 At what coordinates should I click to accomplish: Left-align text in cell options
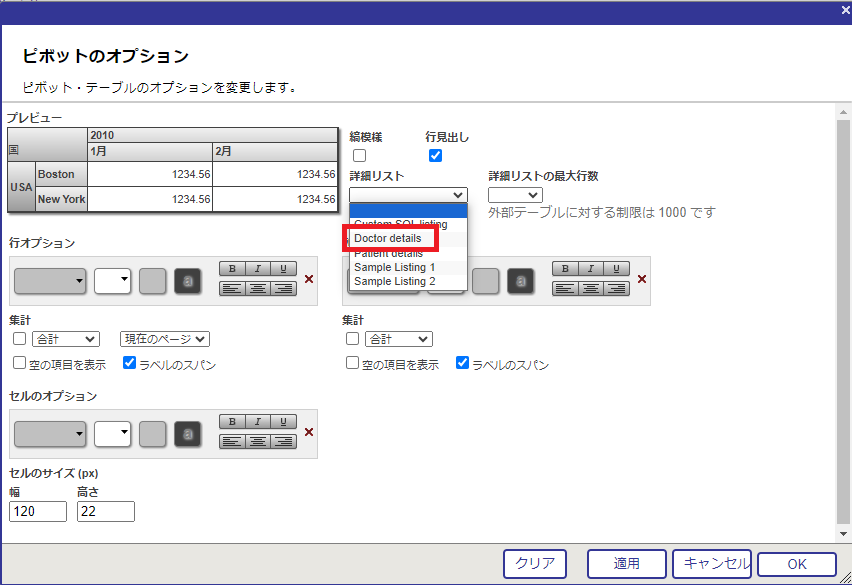click(232, 441)
